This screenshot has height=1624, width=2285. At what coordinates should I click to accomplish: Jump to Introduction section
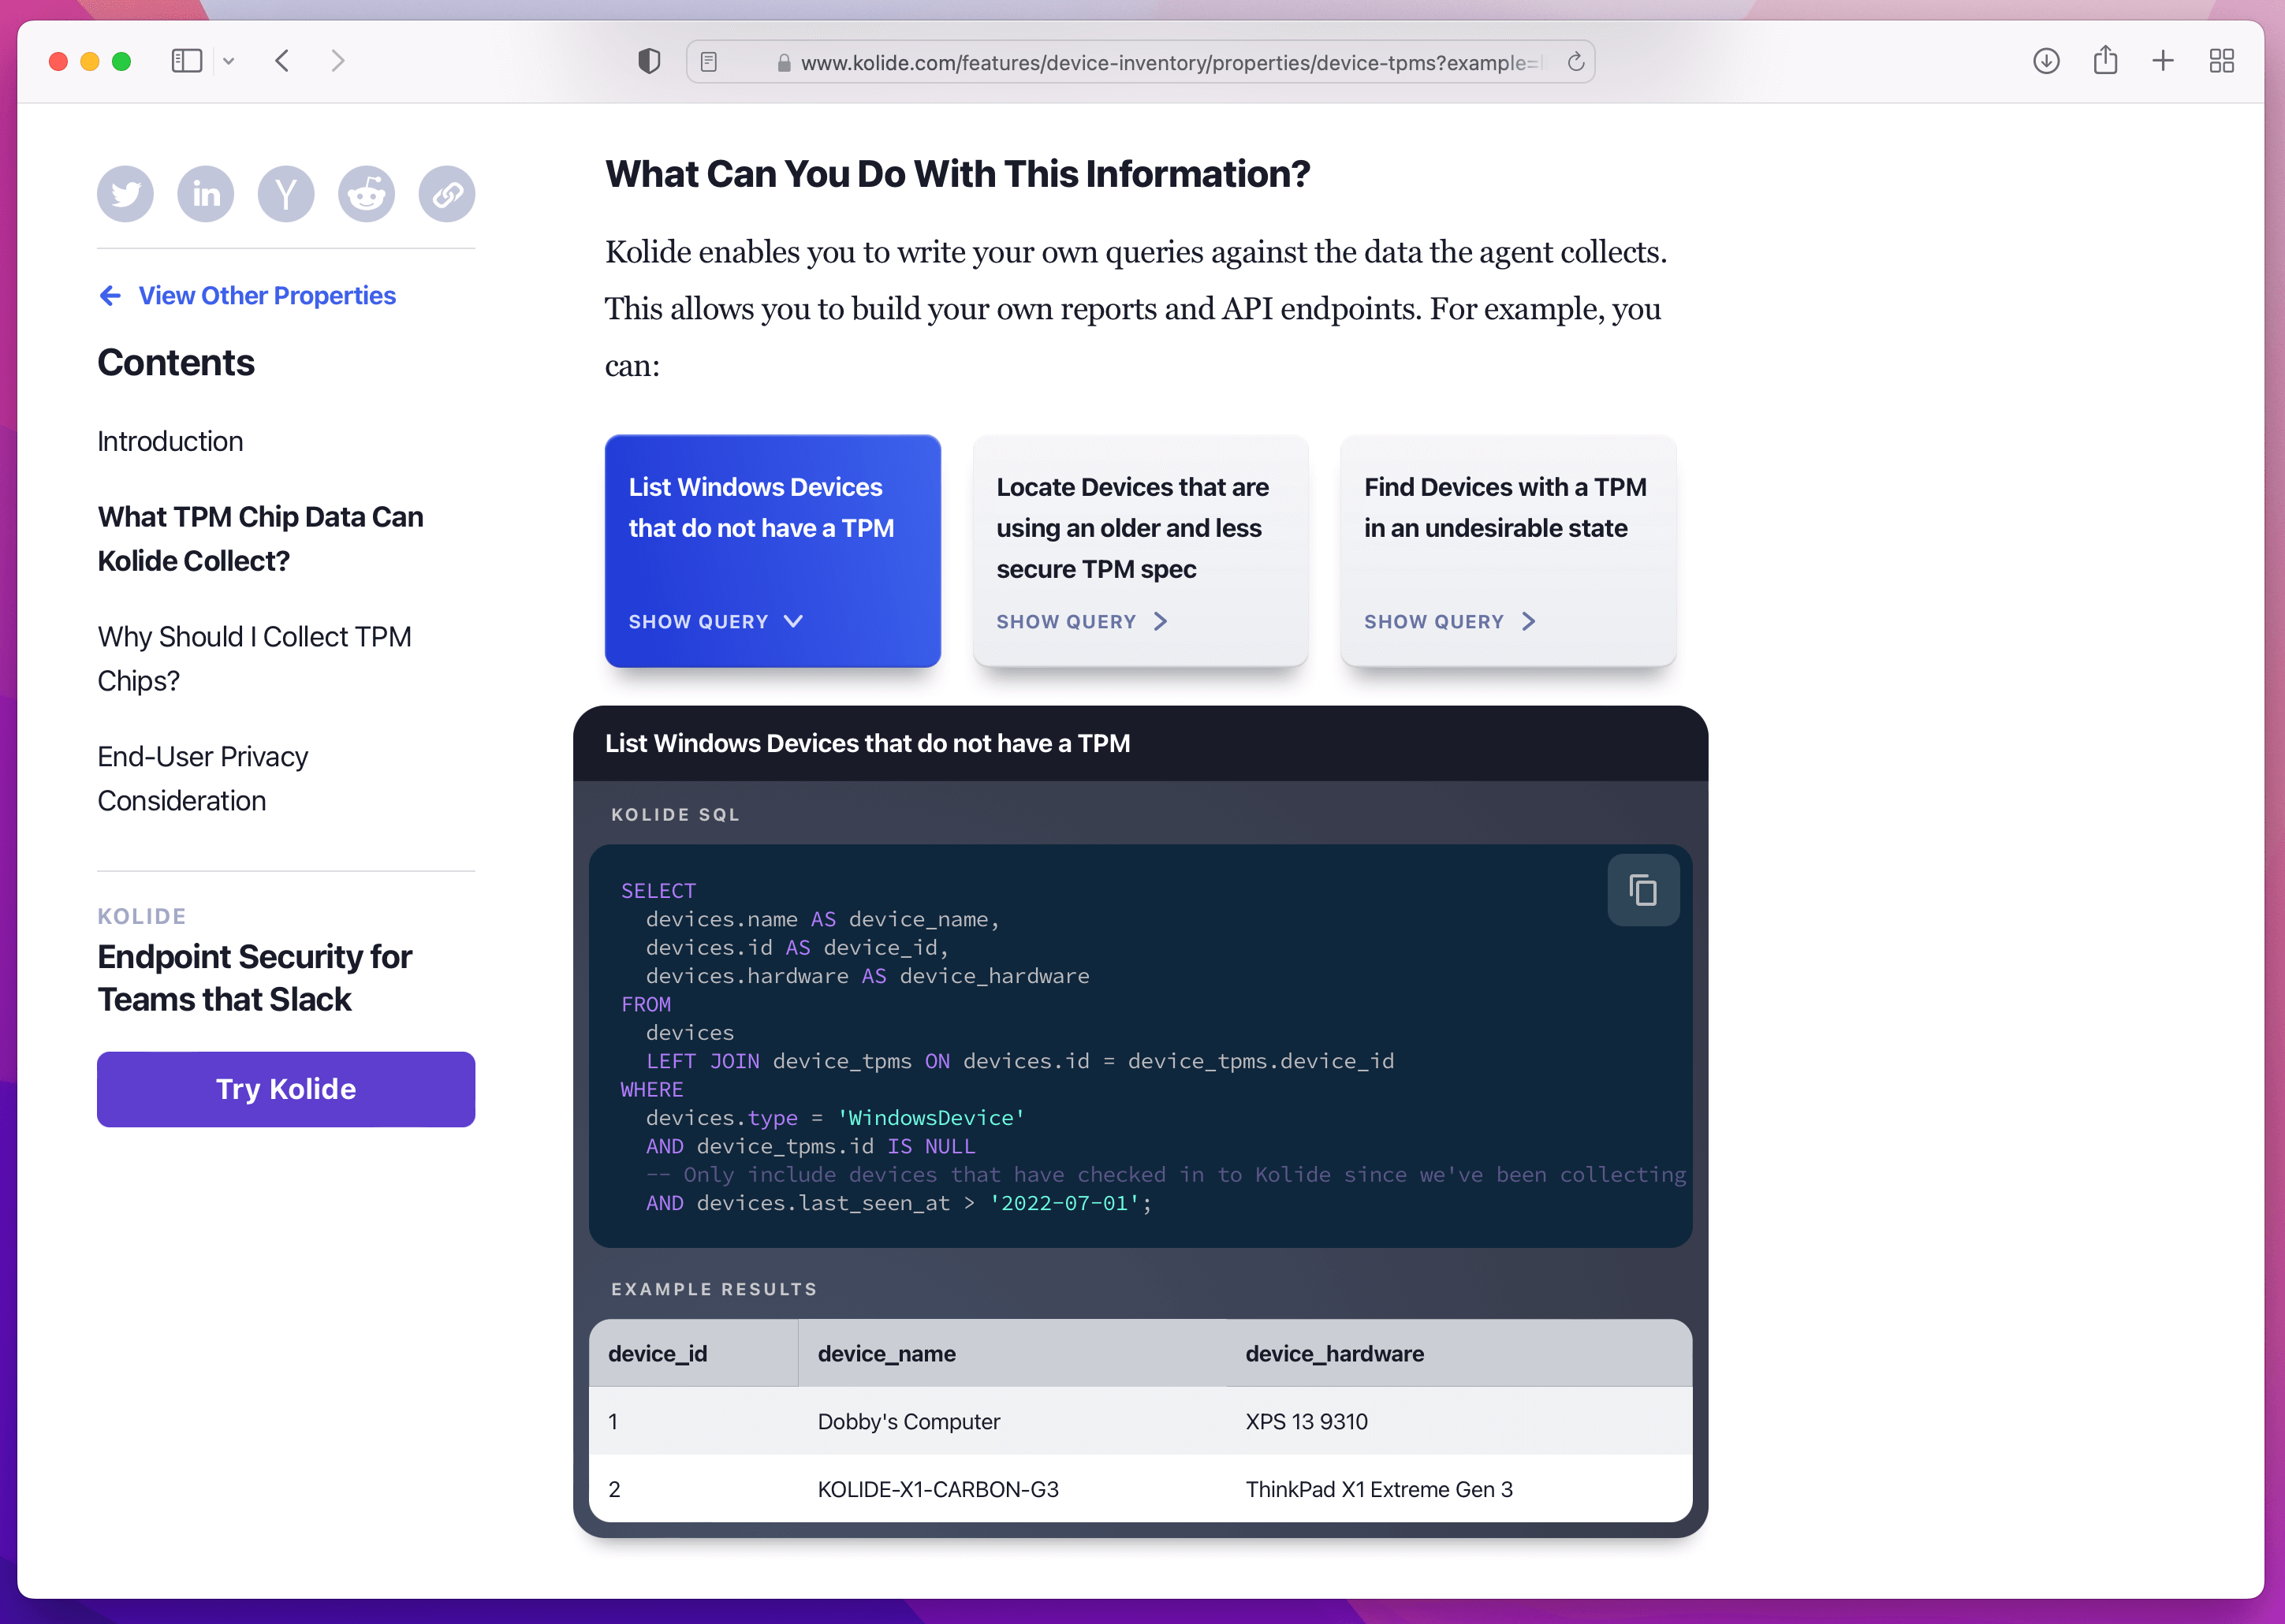pyautogui.click(x=170, y=442)
